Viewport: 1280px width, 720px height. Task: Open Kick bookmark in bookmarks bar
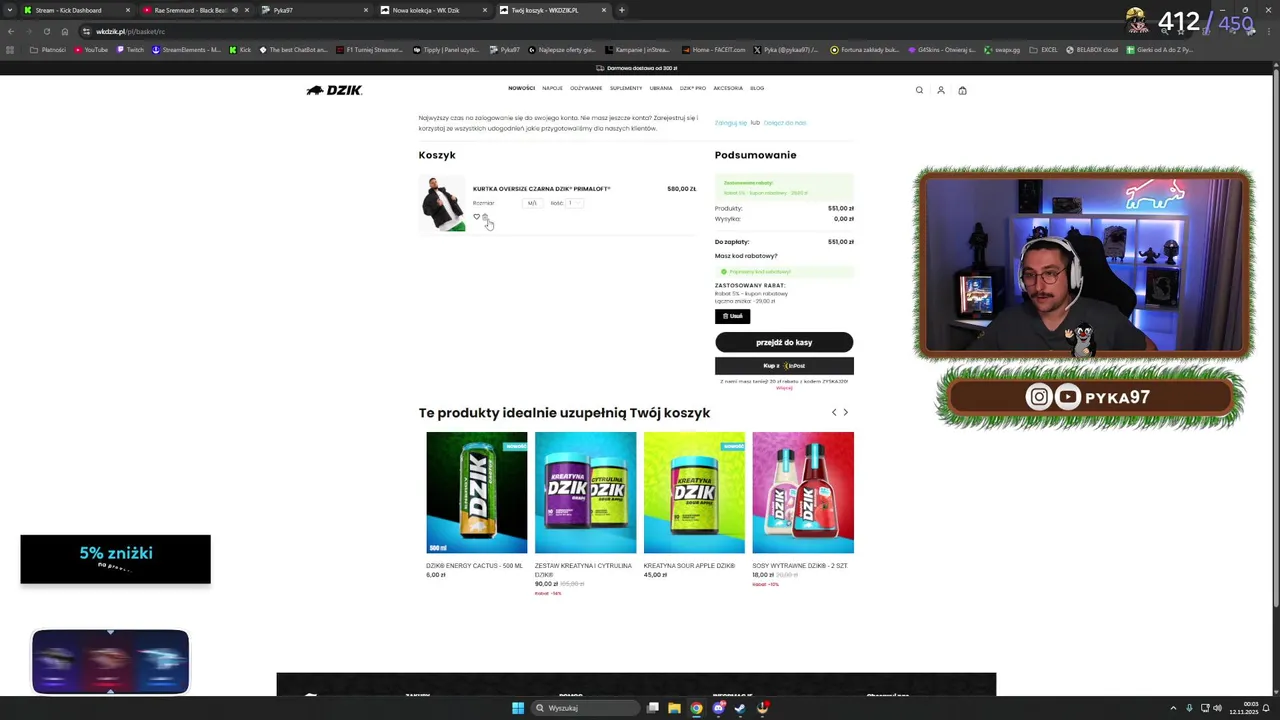(x=240, y=49)
